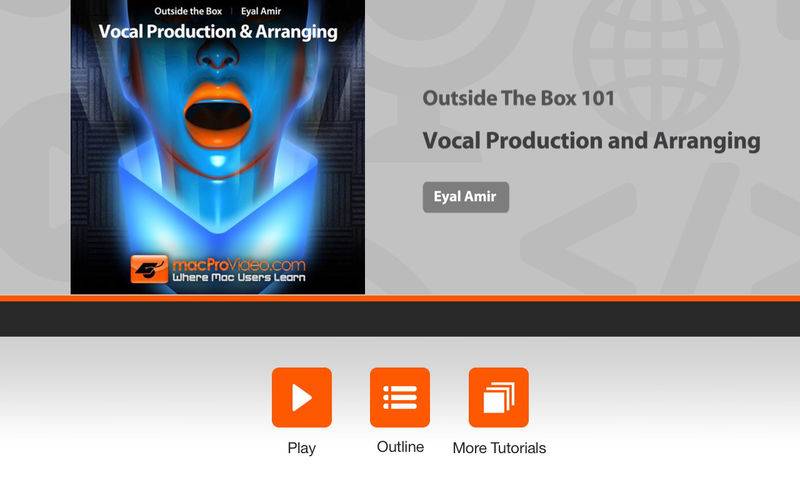This screenshot has width=800, height=500.
Task: Click the "More Tutorials" text label
Action: pyautogui.click(x=499, y=448)
